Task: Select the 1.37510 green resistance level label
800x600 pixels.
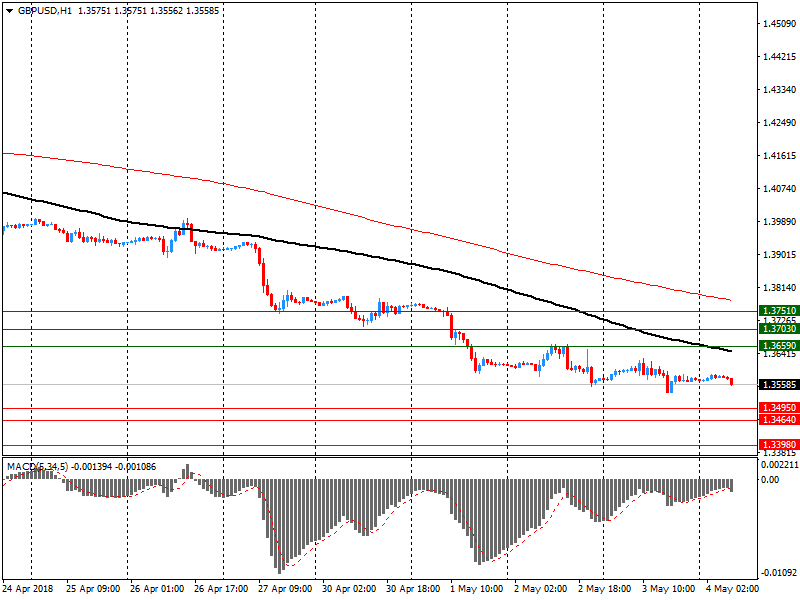Action: point(779,311)
